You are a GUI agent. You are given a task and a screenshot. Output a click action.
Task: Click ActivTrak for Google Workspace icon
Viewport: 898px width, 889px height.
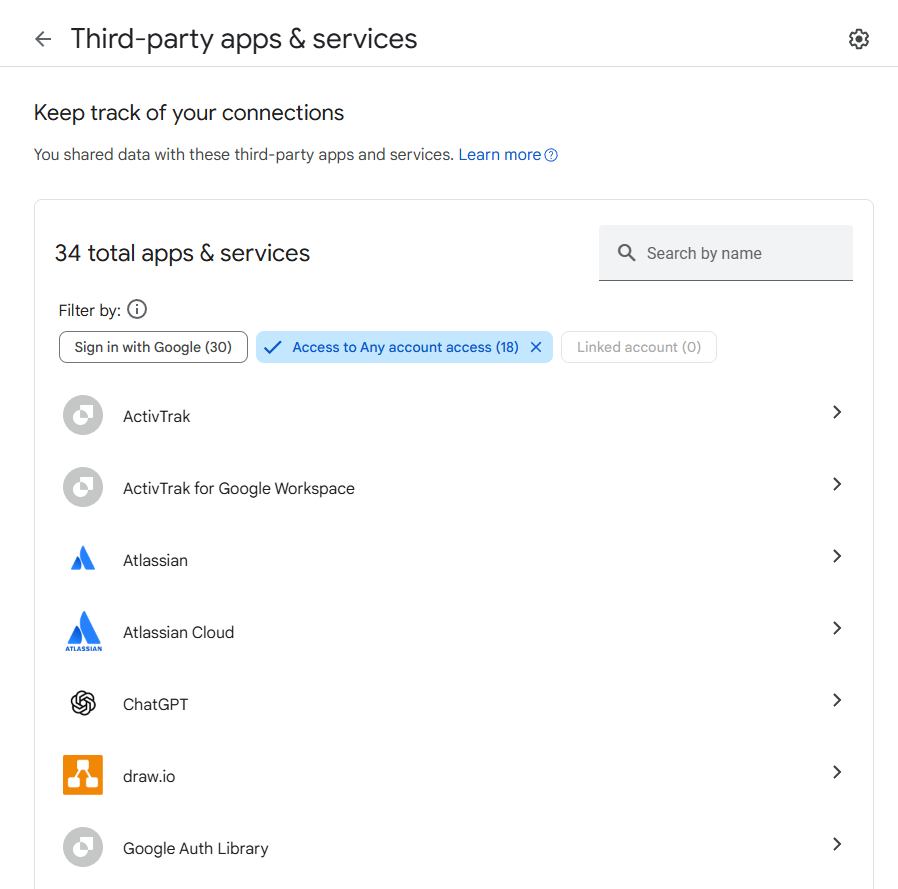(83, 487)
